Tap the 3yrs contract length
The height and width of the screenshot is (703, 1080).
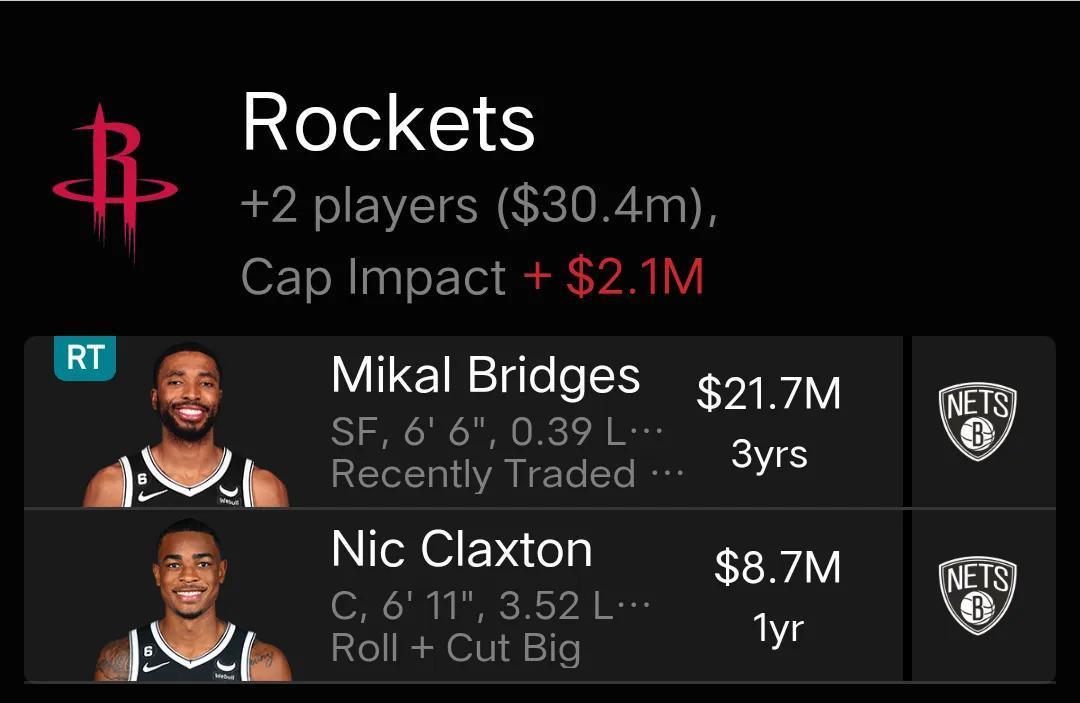click(x=769, y=455)
